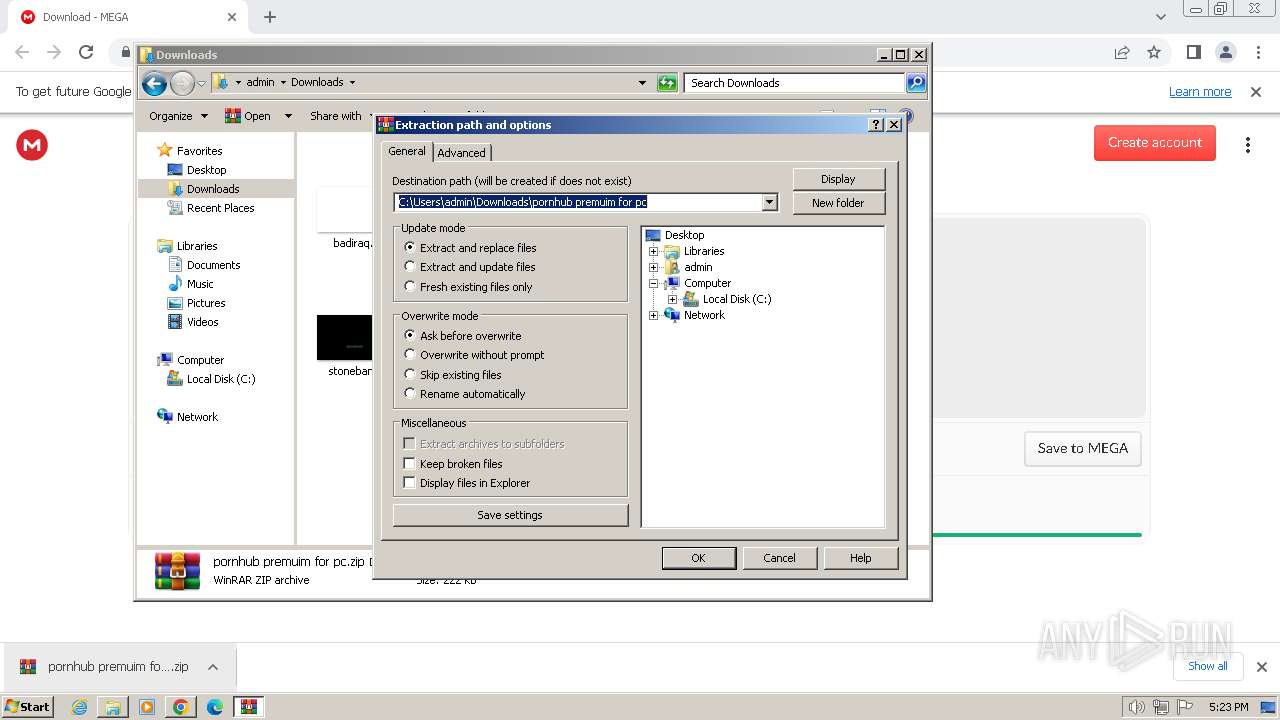1280x720 pixels.
Task: Select Downloads in the navigation pane
Action: 213,189
